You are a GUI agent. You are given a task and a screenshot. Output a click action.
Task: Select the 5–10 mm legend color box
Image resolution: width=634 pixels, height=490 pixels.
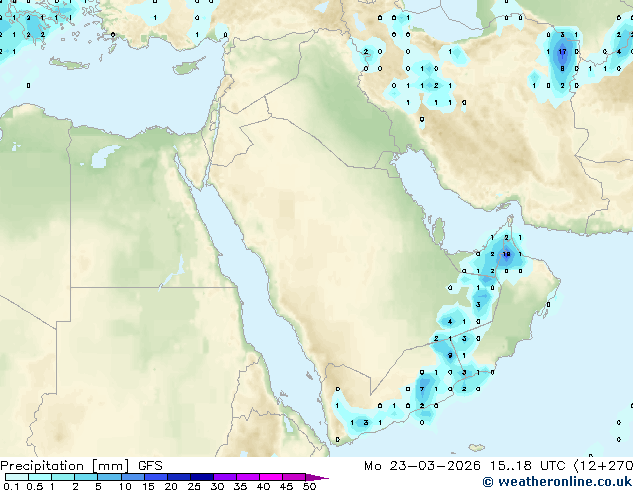click(109, 477)
